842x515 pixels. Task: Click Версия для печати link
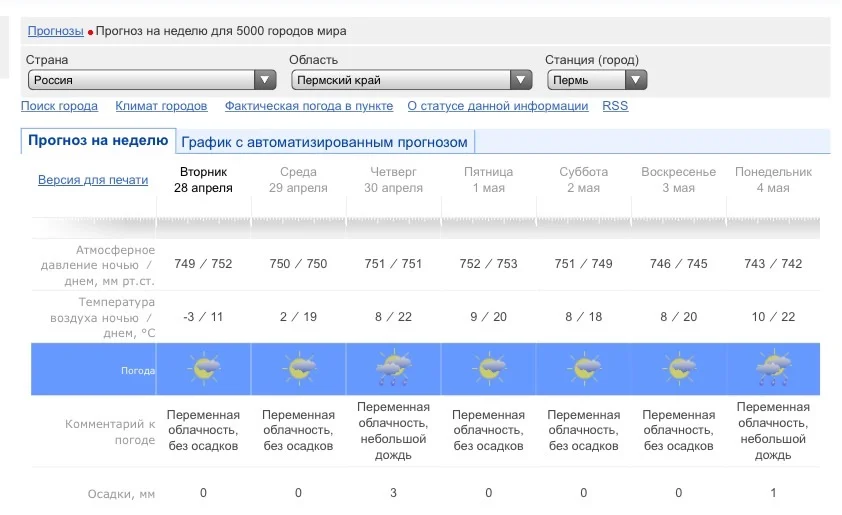(93, 180)
